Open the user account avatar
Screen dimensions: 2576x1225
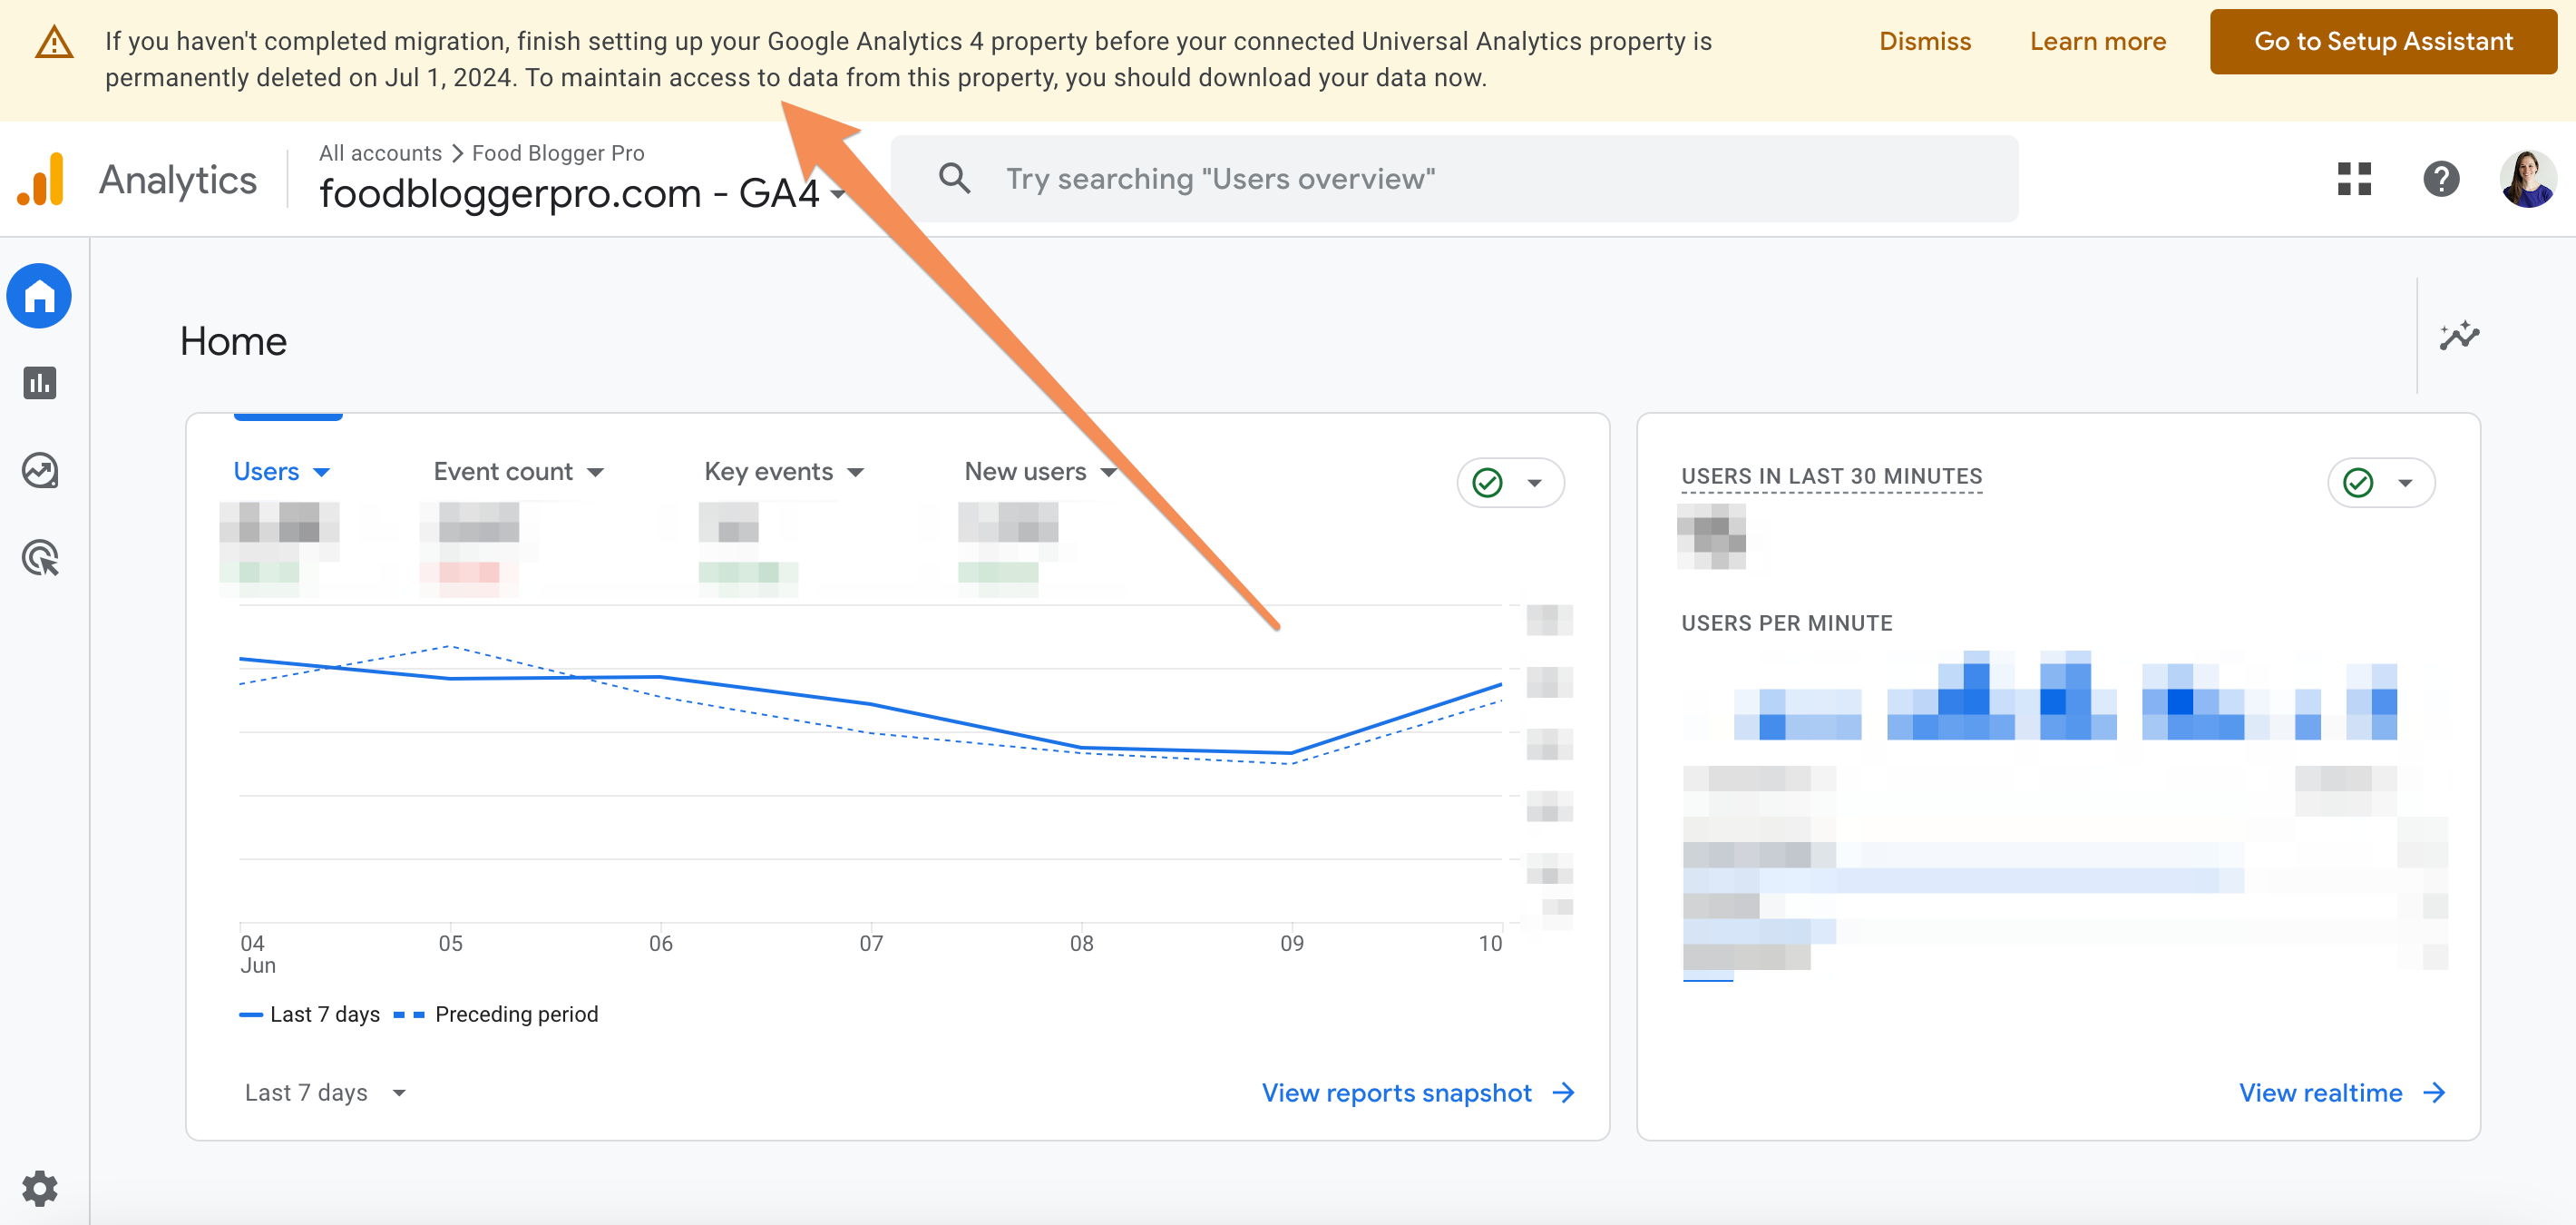(2528, 179)
